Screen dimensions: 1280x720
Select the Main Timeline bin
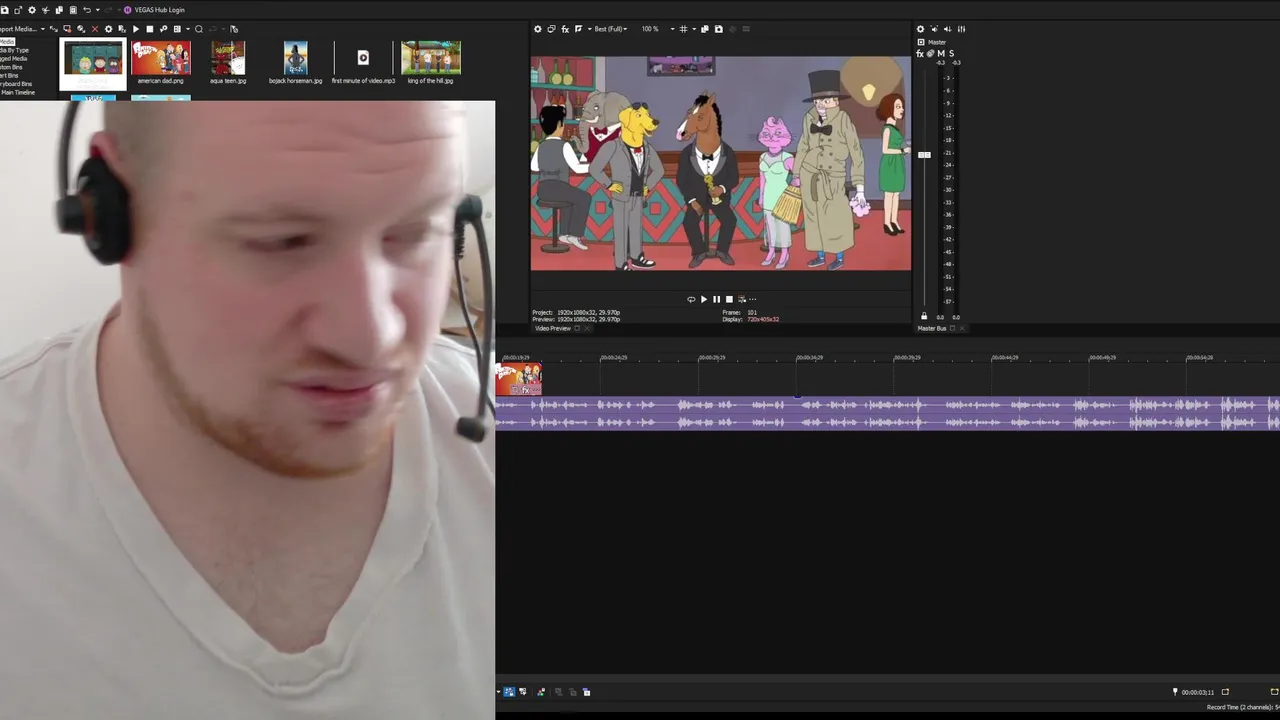pos(18,92)
